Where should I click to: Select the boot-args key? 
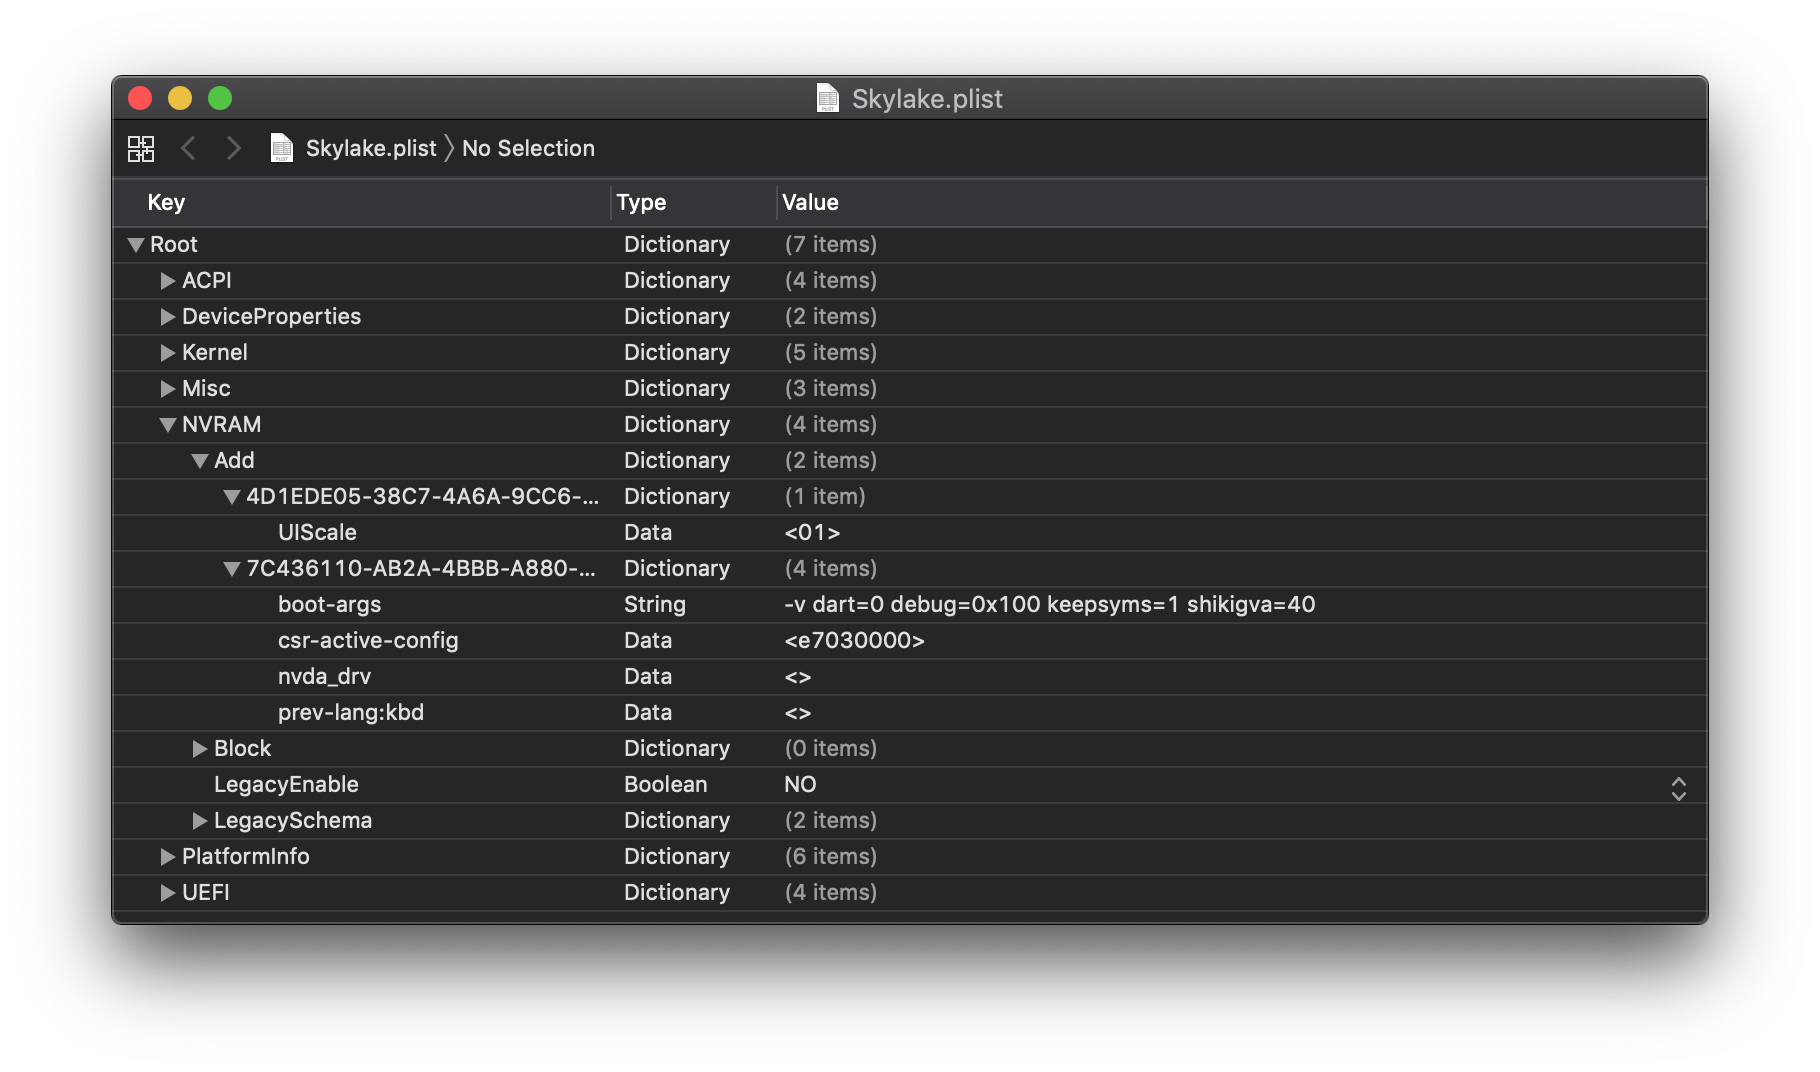point(329,604)
